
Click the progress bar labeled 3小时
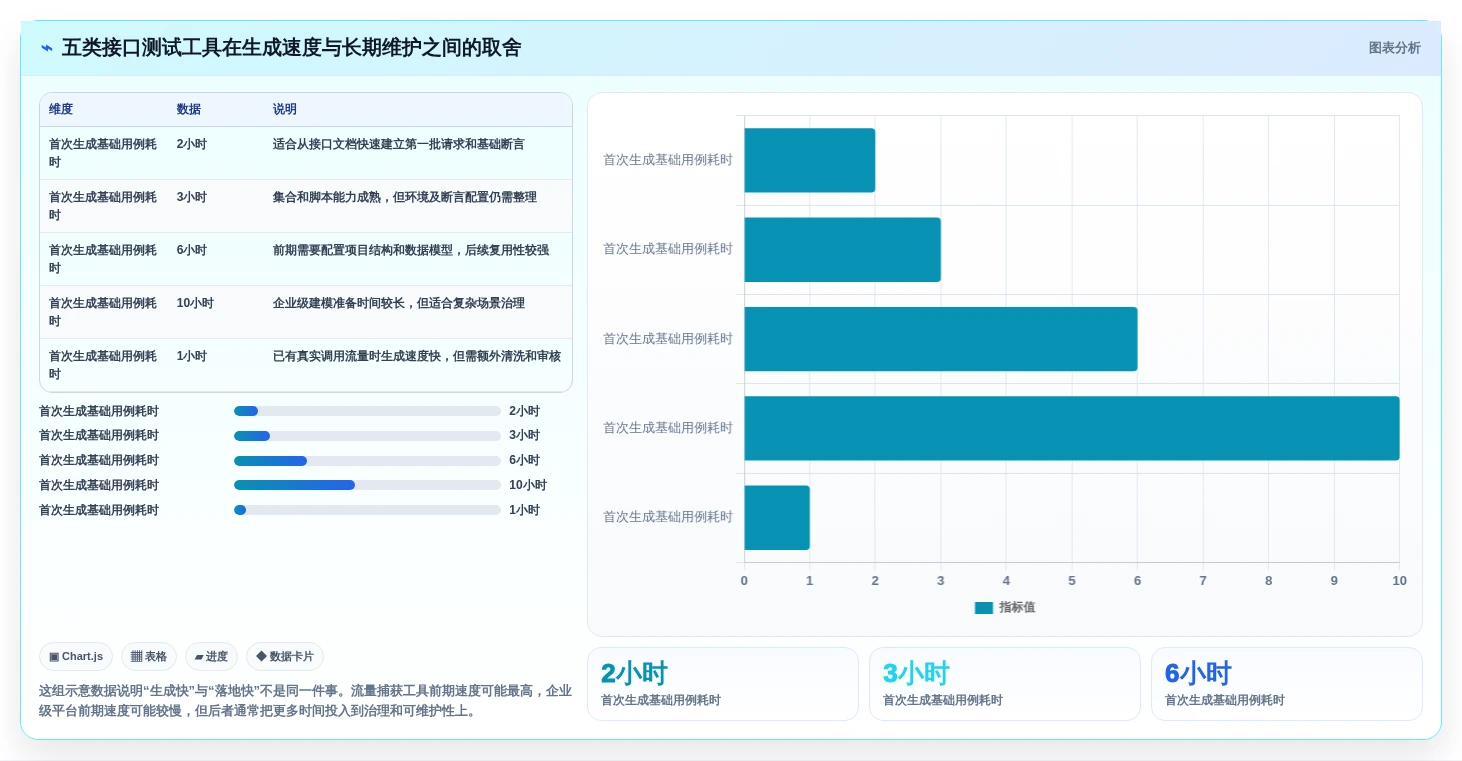pyautogui.click(x=367, y=436)
